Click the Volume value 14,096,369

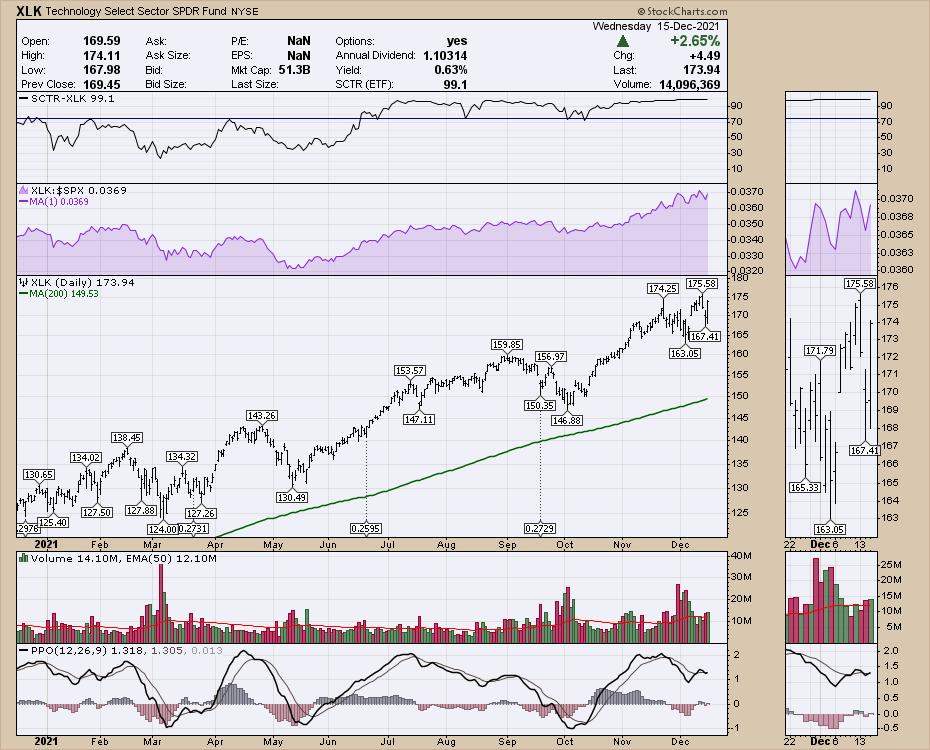689,84
